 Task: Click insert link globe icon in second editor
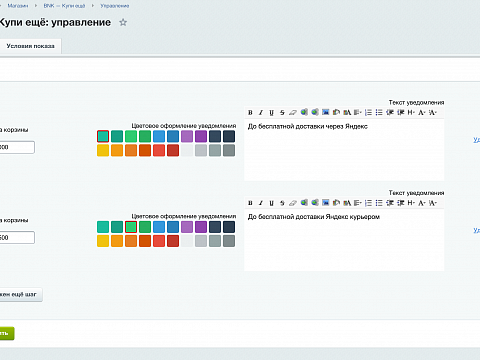[x=304, y=203]
